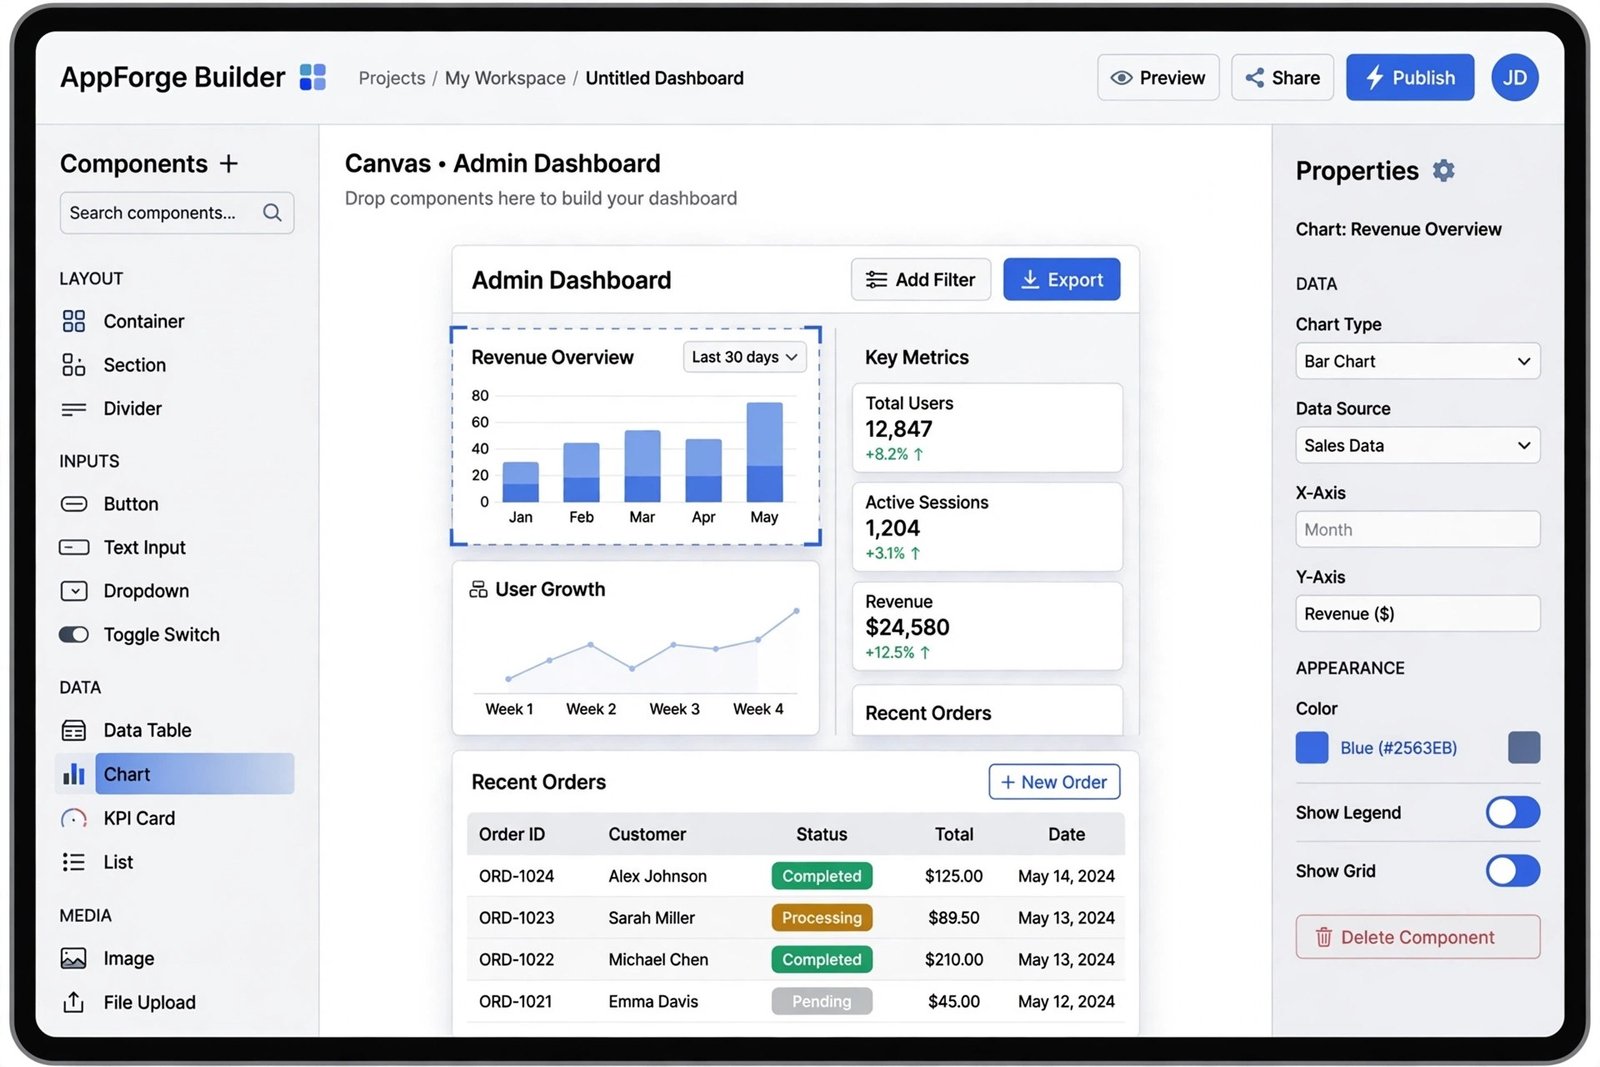Viewport: 1600px width, 1067px height.
Task: Click the Export button
Action: (x=1061, y=280)
